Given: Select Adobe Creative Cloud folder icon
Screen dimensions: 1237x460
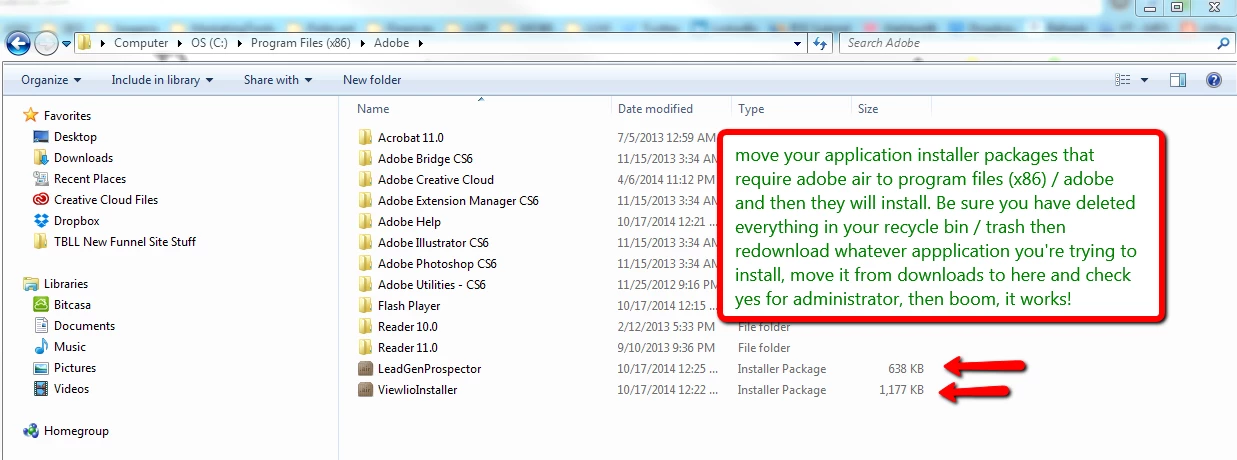Looking at the screenshot, I should point(365,180).
